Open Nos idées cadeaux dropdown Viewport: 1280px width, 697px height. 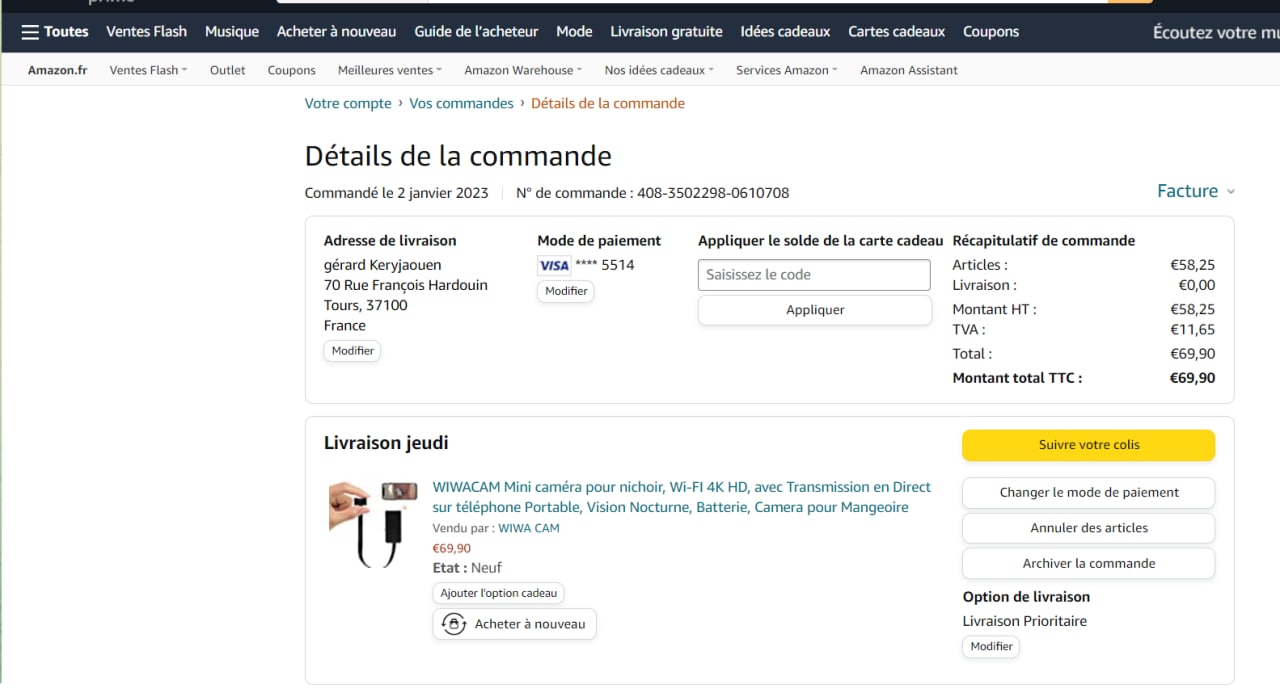coord(659,70)
